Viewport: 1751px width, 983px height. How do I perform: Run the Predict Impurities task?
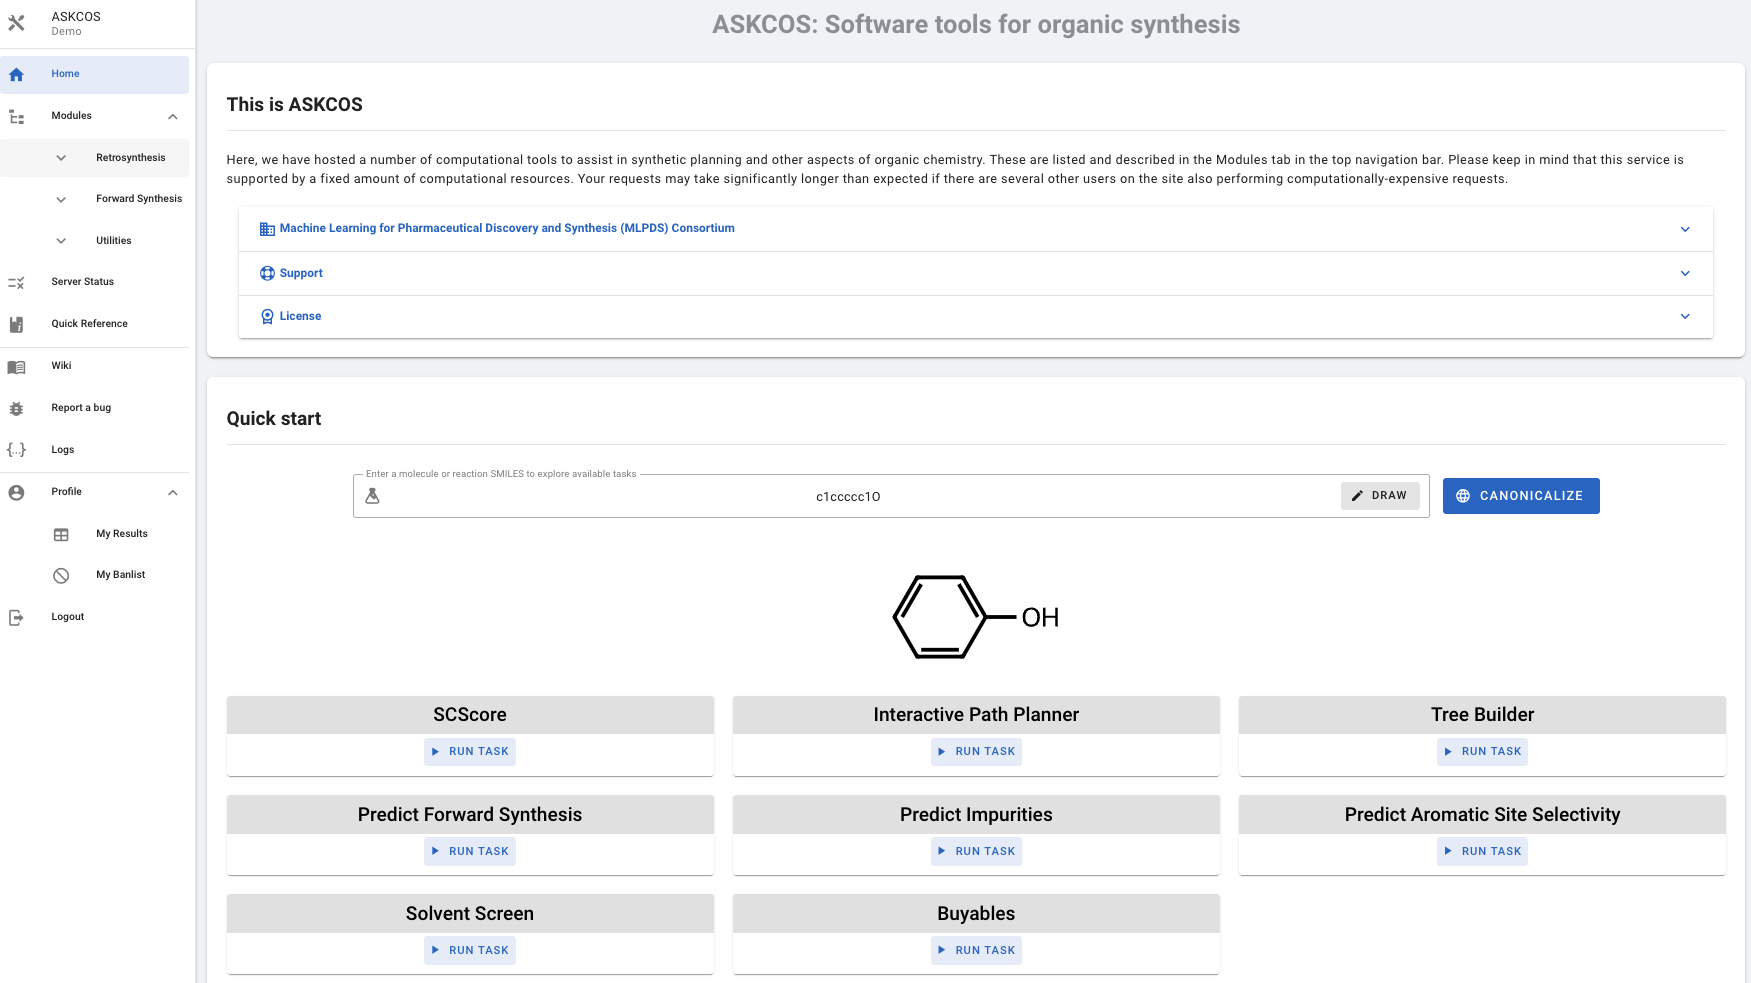coord(976,852)
